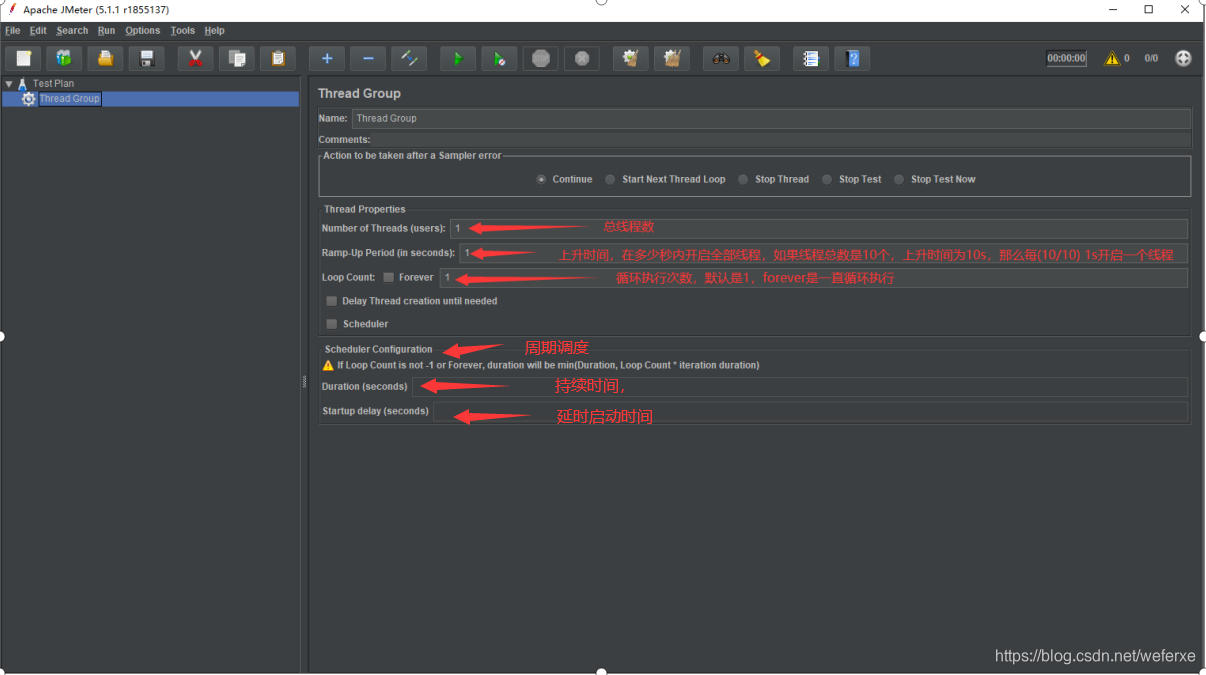Select the Thread Group tree item
The width and height of the screenshot is (1206, 675).
coord(69,99)
